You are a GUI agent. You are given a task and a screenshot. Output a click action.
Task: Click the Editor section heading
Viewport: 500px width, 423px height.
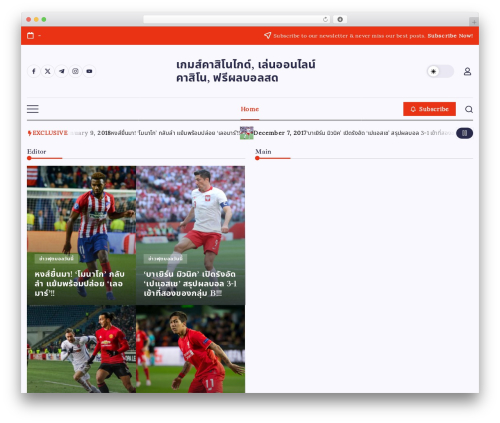36,152
